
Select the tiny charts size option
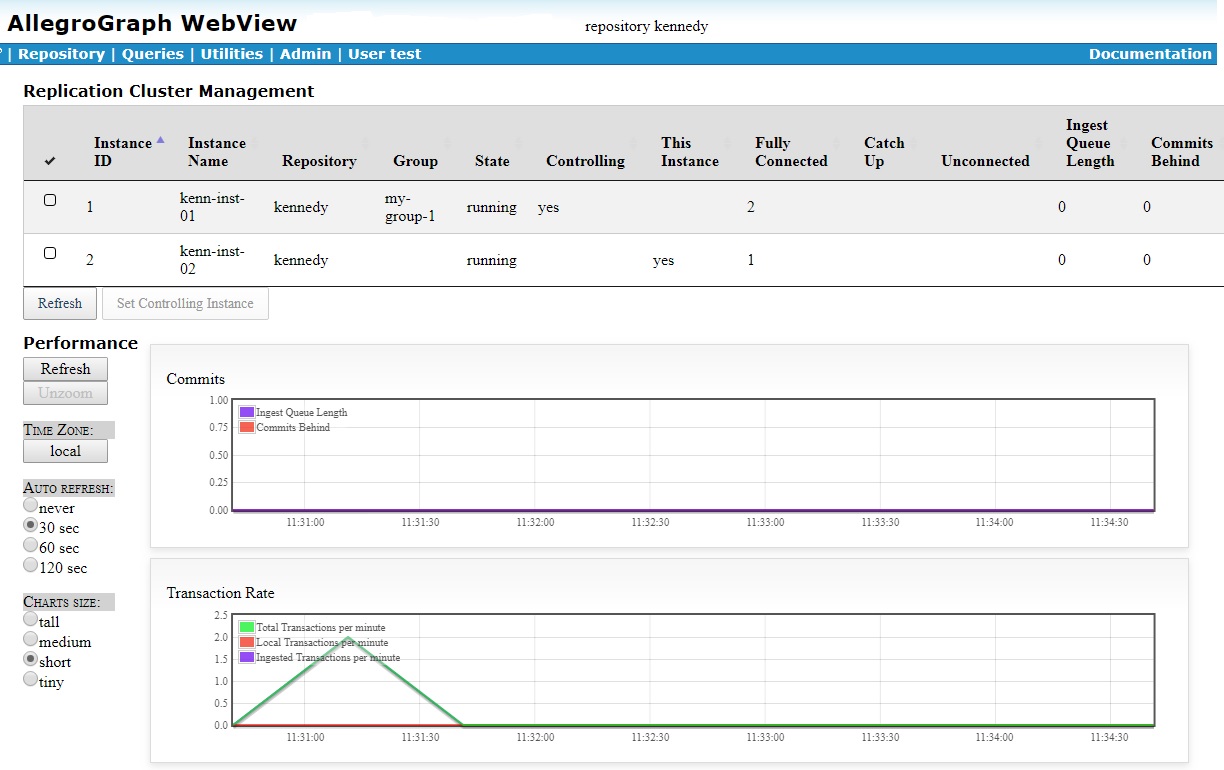point(31,678)
